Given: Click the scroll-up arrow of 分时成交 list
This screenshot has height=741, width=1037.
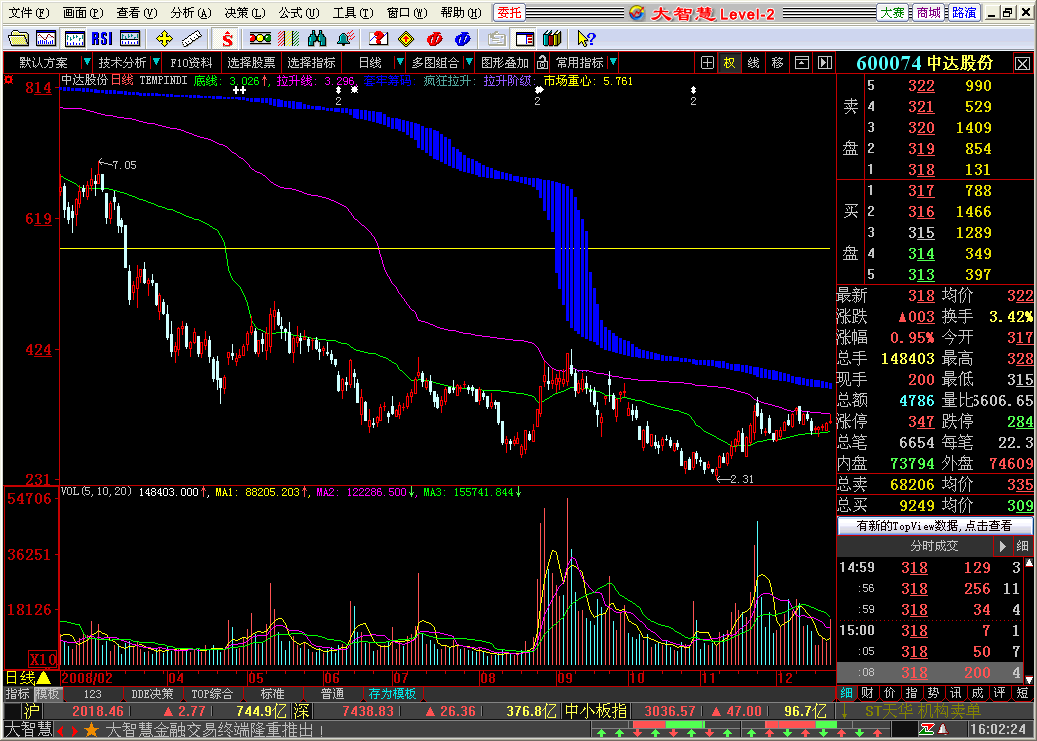Looking at the screenshot, I should (1029, 562).
